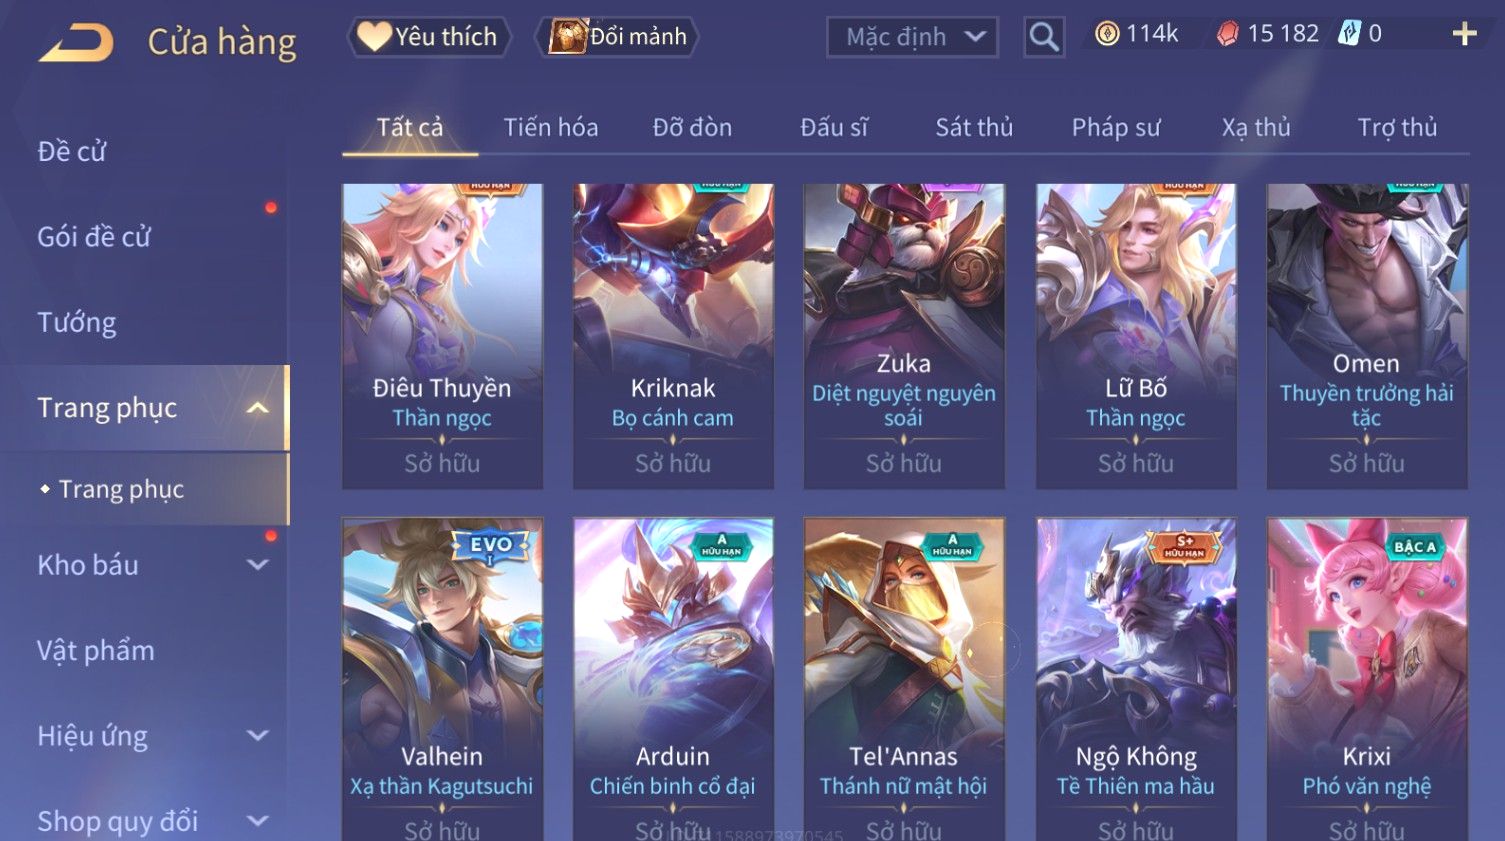The image size is (1505, 841).
Task: Click the blue voucher currency icon
Action: point(1350,34)
